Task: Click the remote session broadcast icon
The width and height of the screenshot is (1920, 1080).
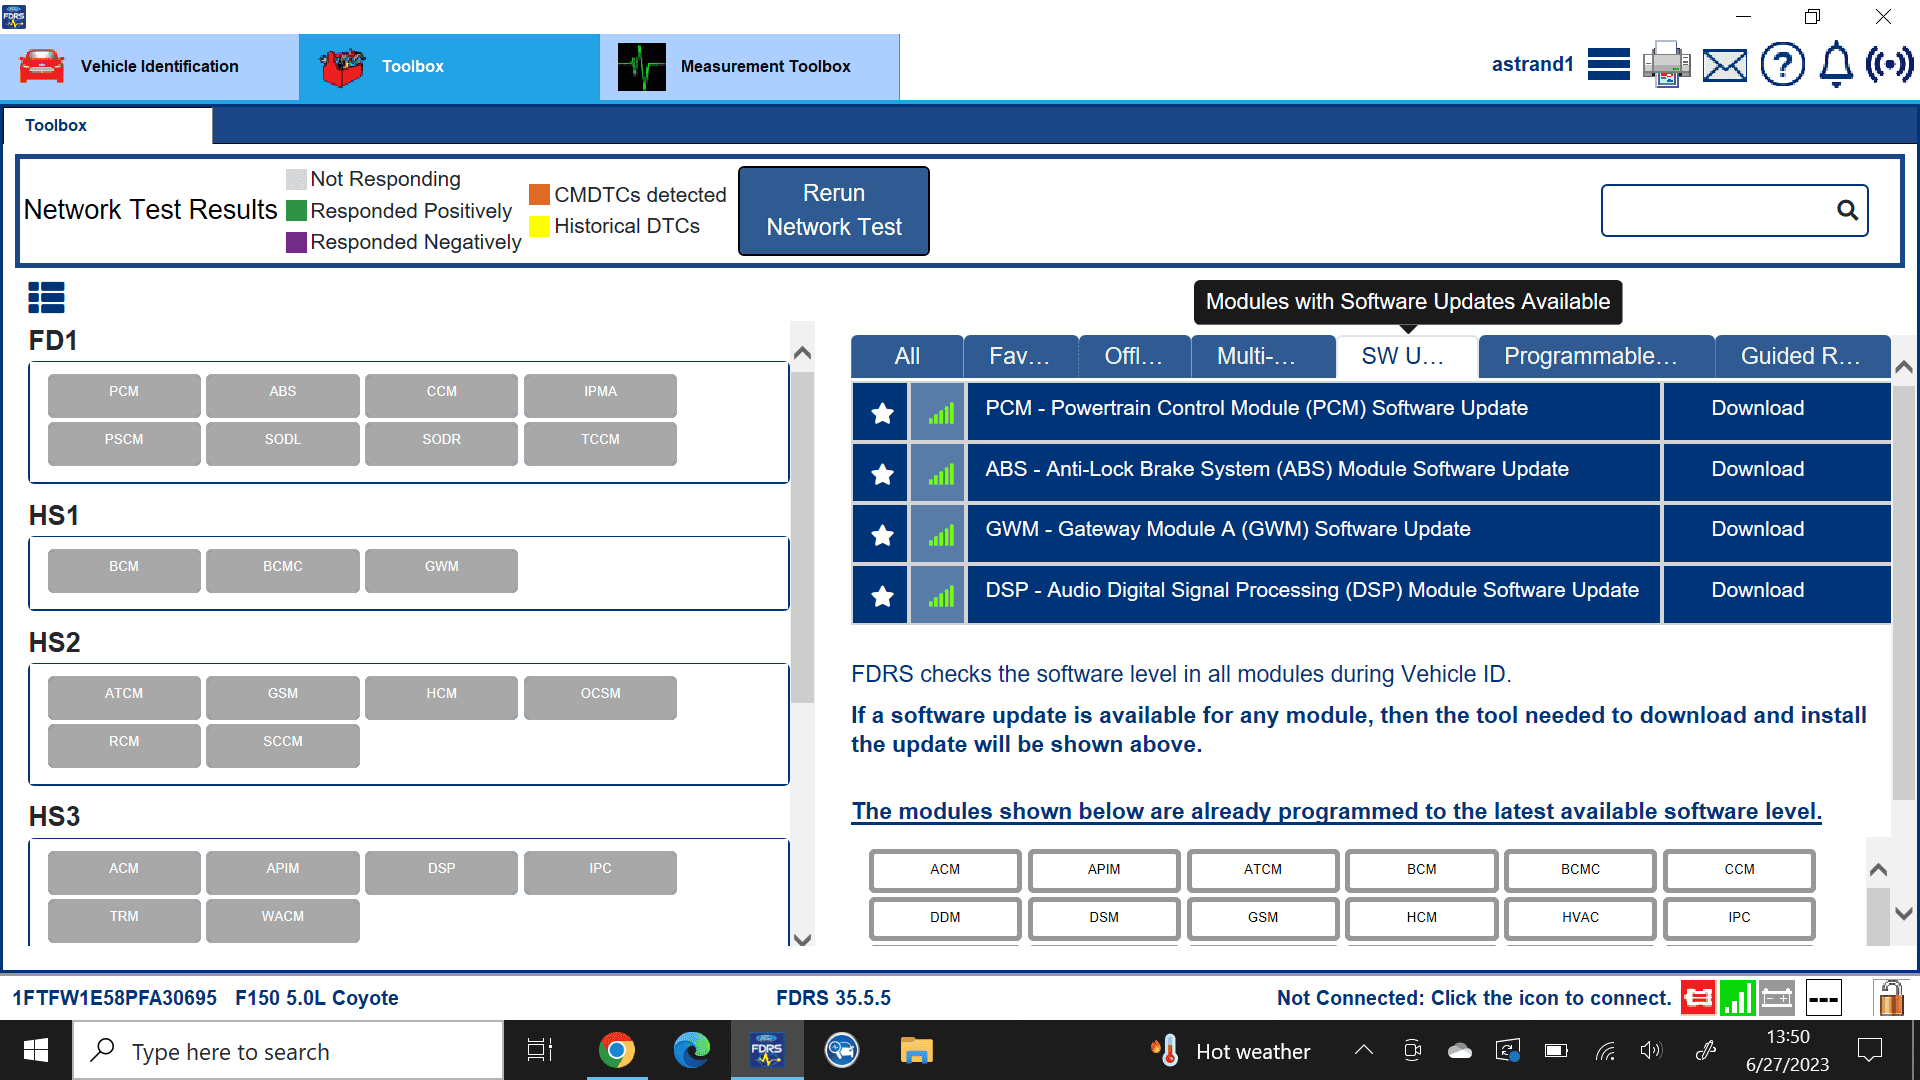Action: pos(1890,64)
